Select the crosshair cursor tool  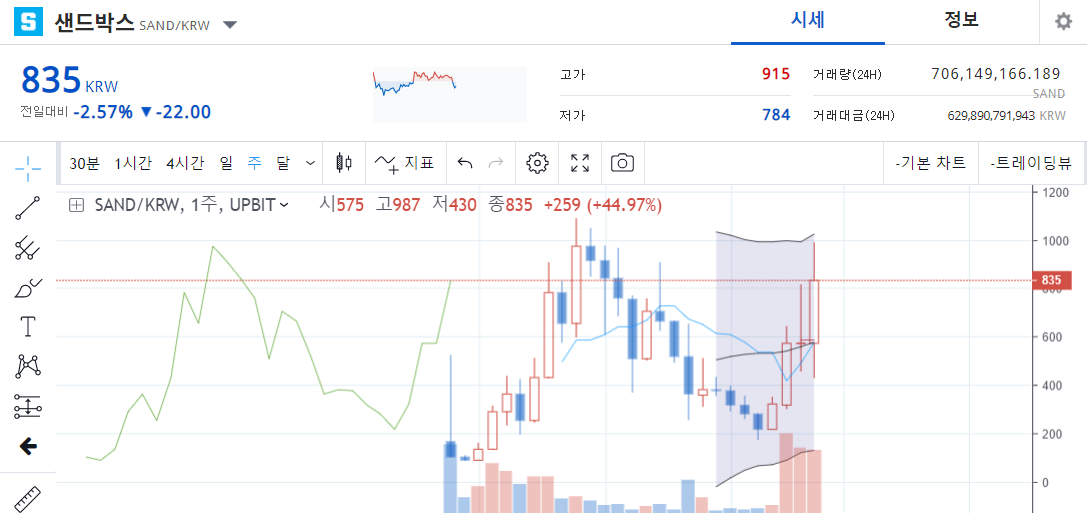tap(28, 167)
